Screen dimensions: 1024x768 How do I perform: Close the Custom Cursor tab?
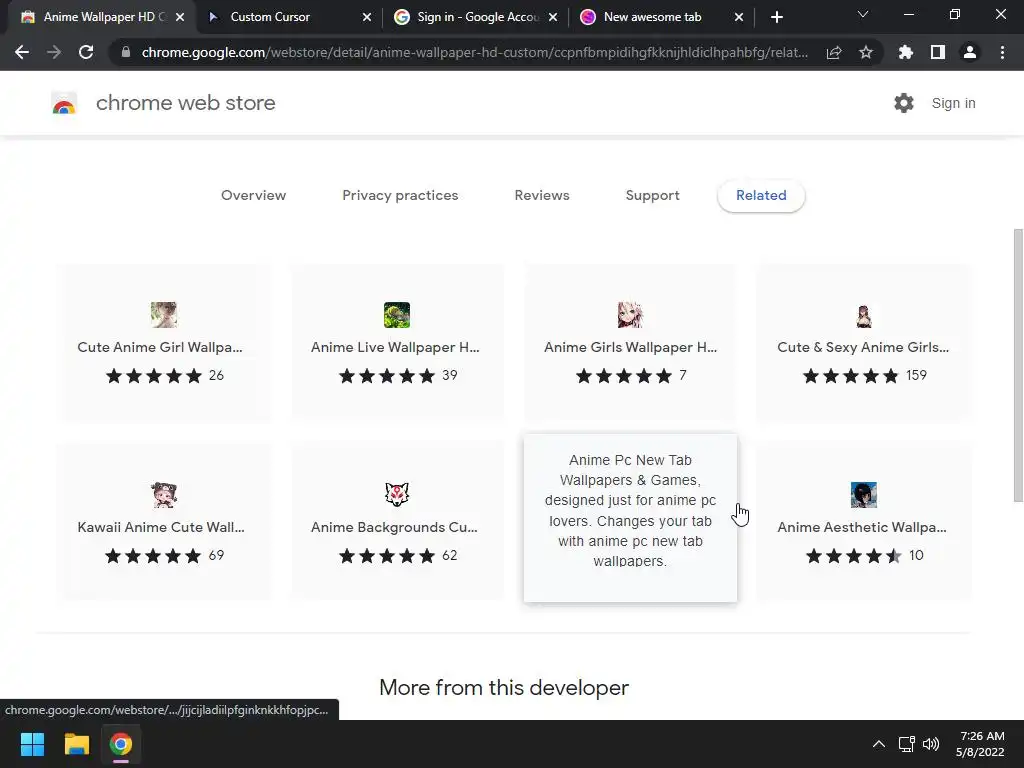[x=367, y=18]
